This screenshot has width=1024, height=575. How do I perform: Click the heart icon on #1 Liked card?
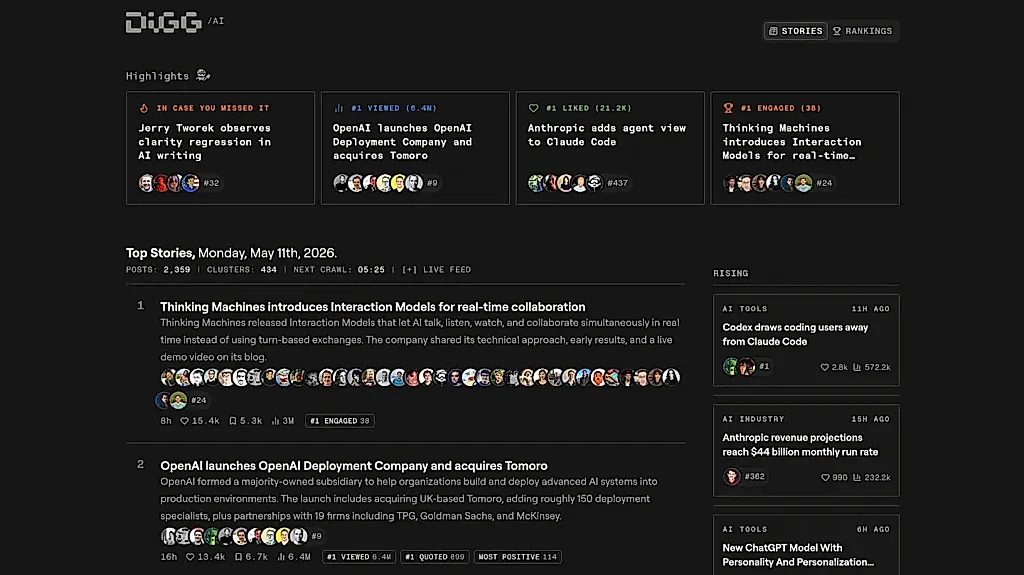[534, 108]
